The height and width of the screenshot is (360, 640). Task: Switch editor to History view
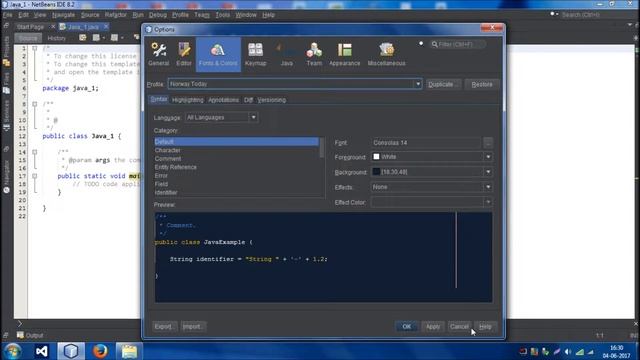(x=57, y=38)
